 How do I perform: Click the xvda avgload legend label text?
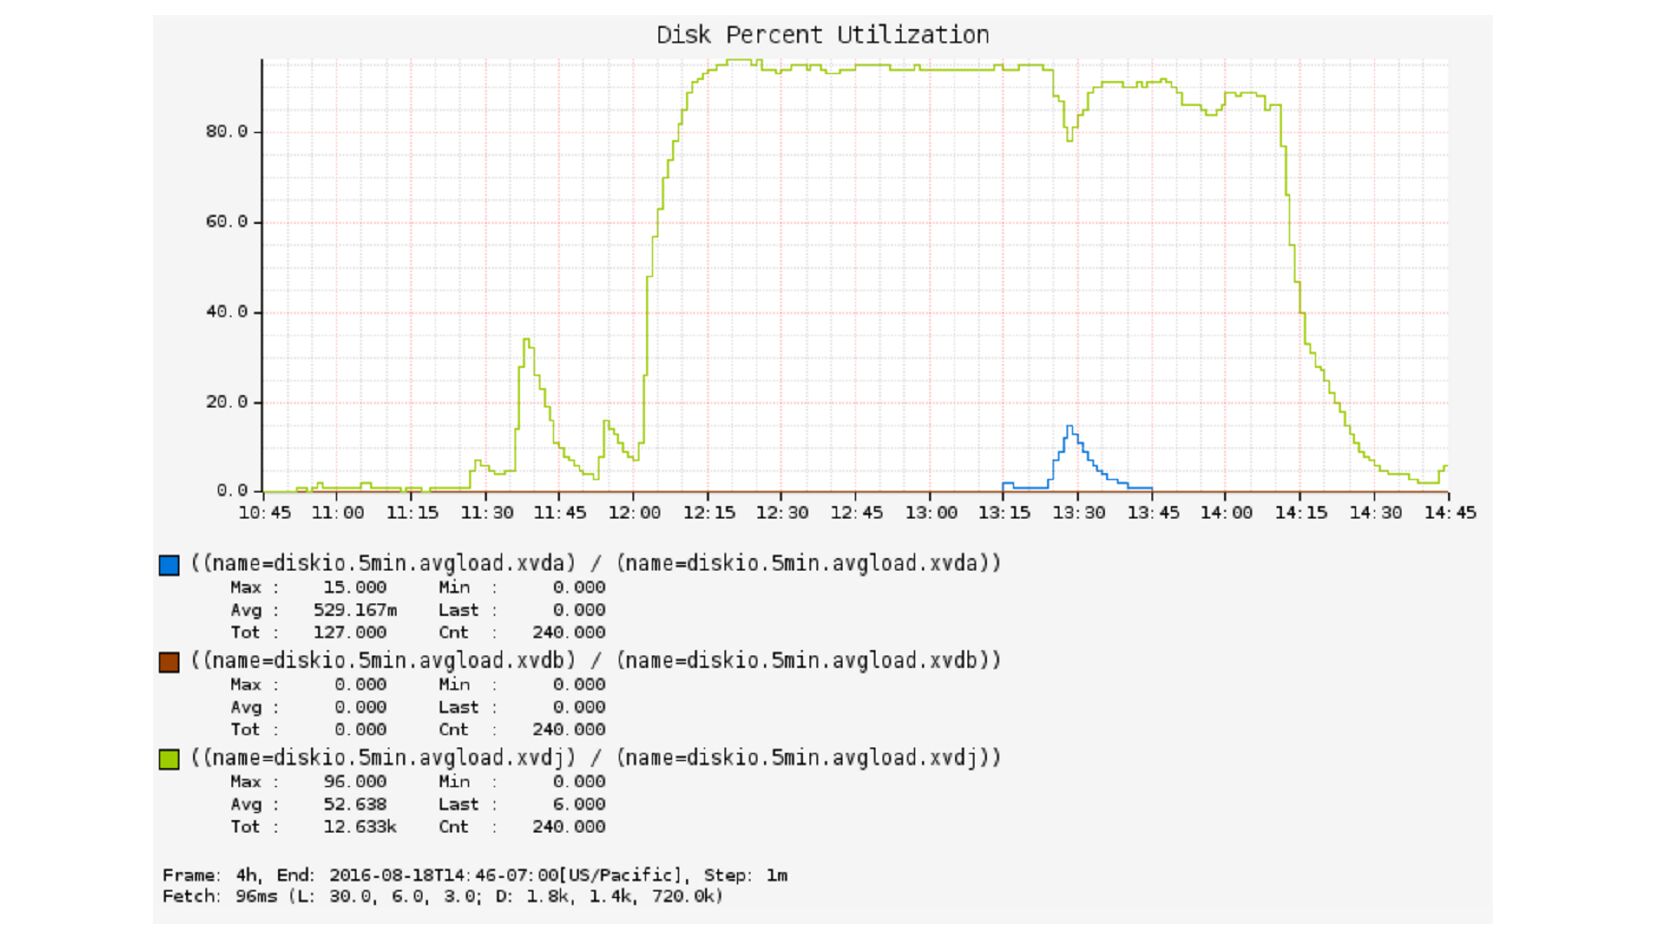tap(595, 563)
